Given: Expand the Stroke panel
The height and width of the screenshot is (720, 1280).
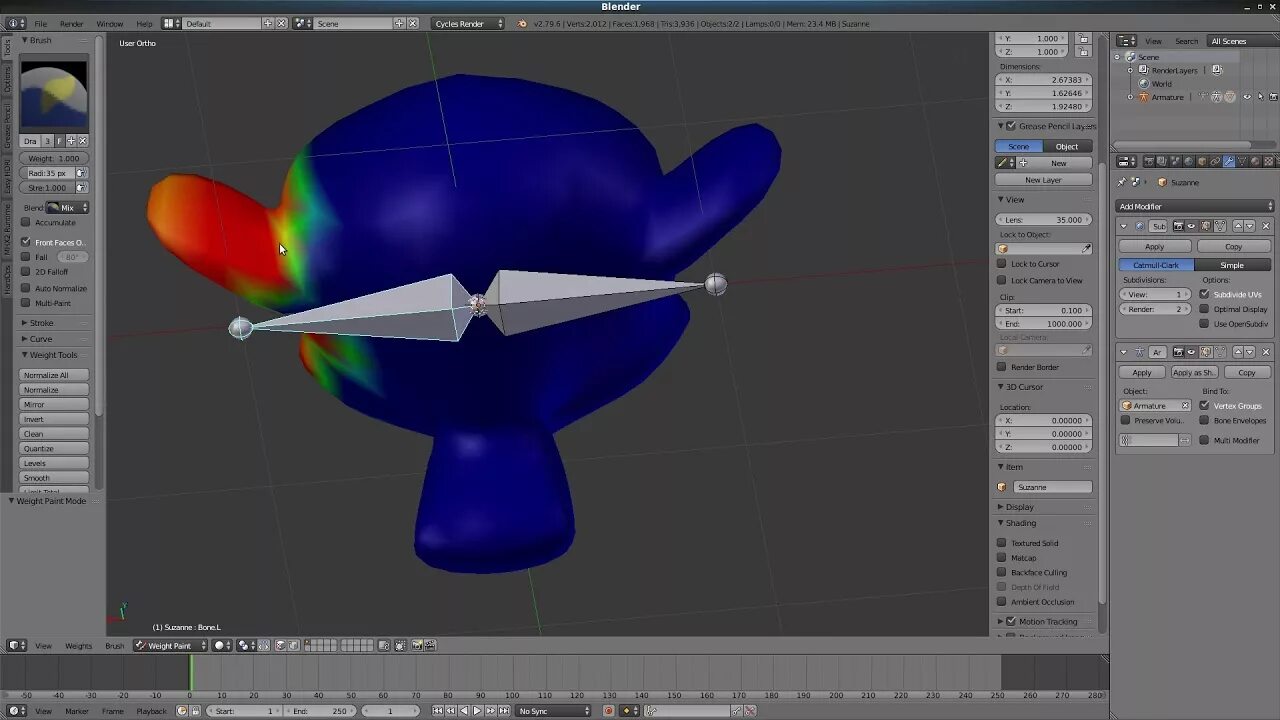Looking at the screenshot, I should pos(25,323).
